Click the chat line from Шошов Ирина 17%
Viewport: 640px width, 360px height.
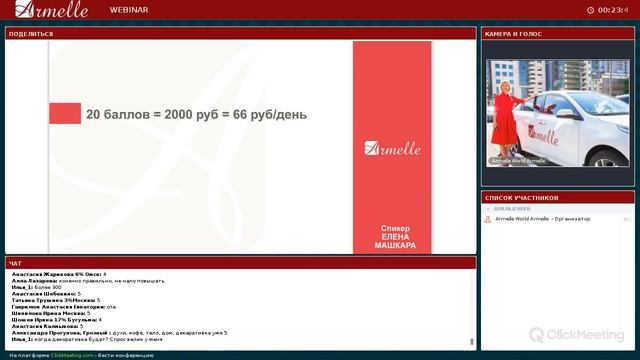point(57,320)
